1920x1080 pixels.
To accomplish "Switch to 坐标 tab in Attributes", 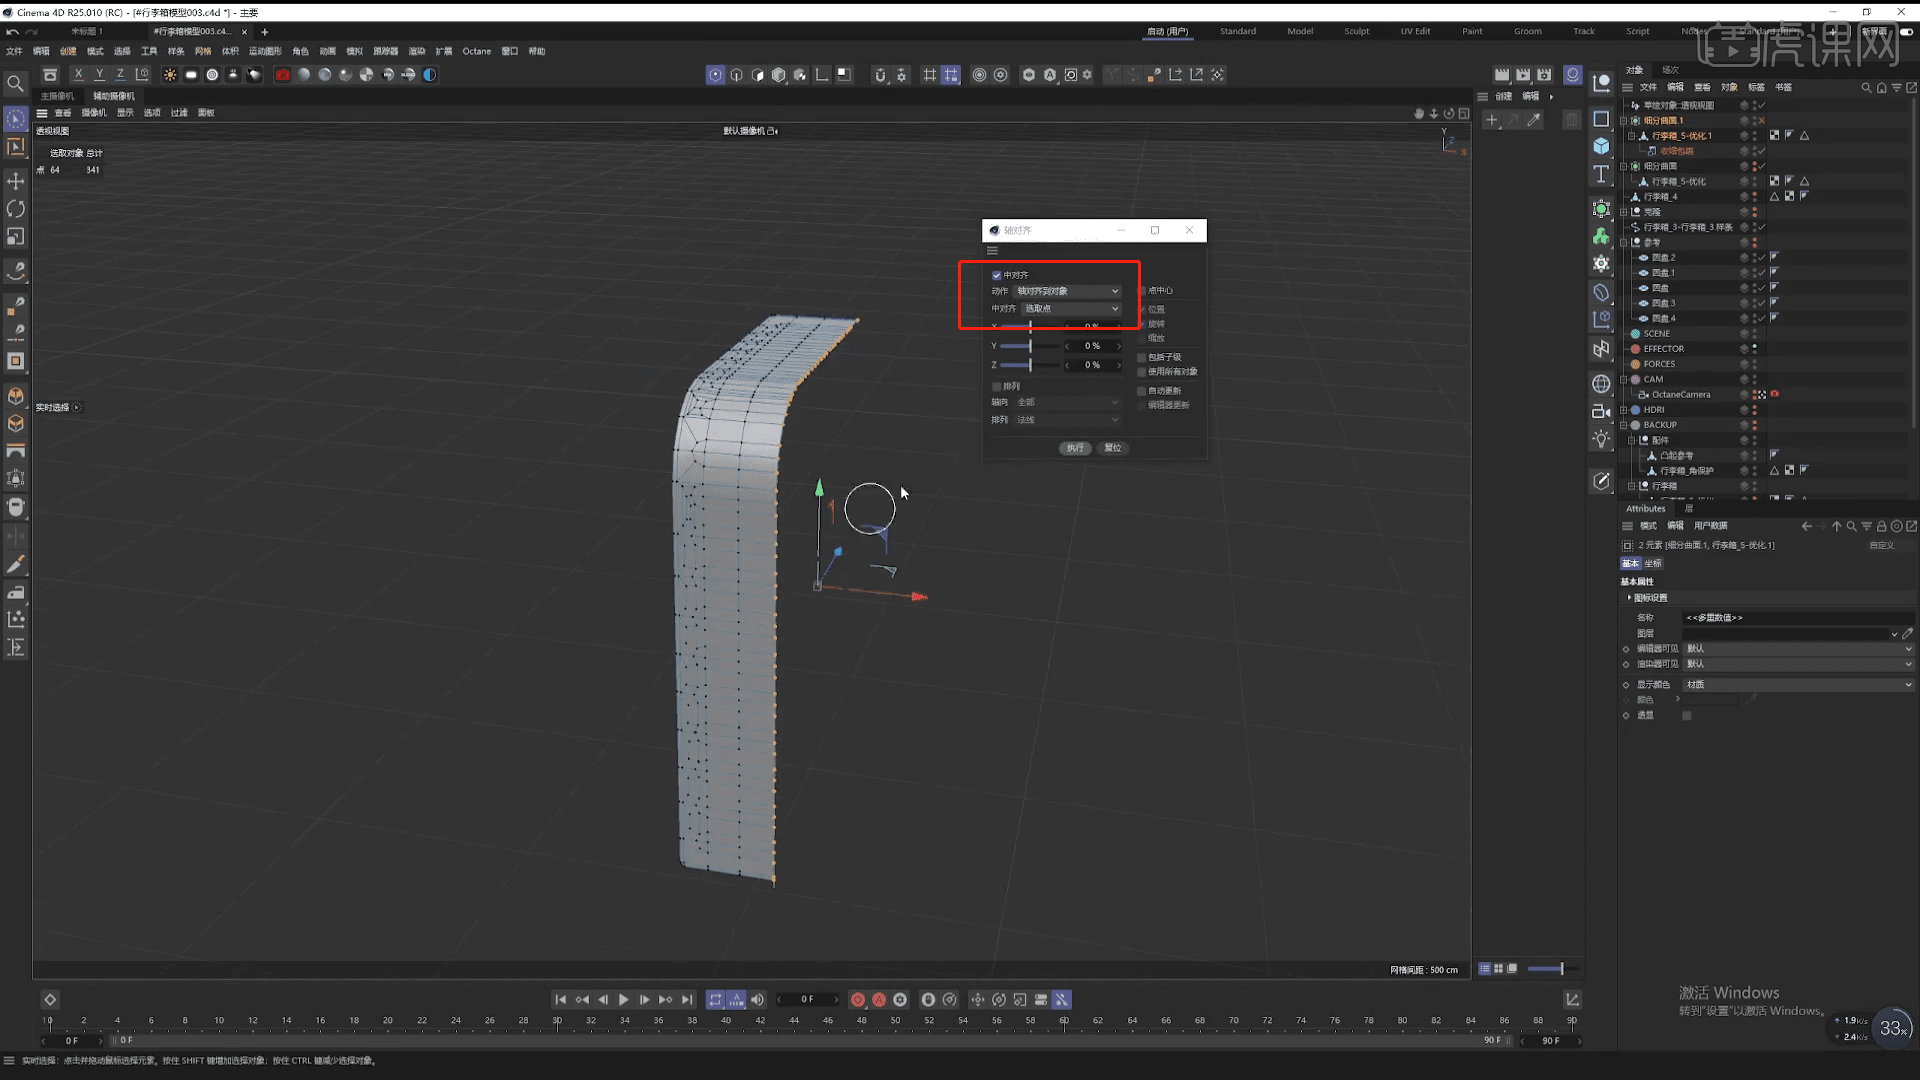I will [1653, 564].
